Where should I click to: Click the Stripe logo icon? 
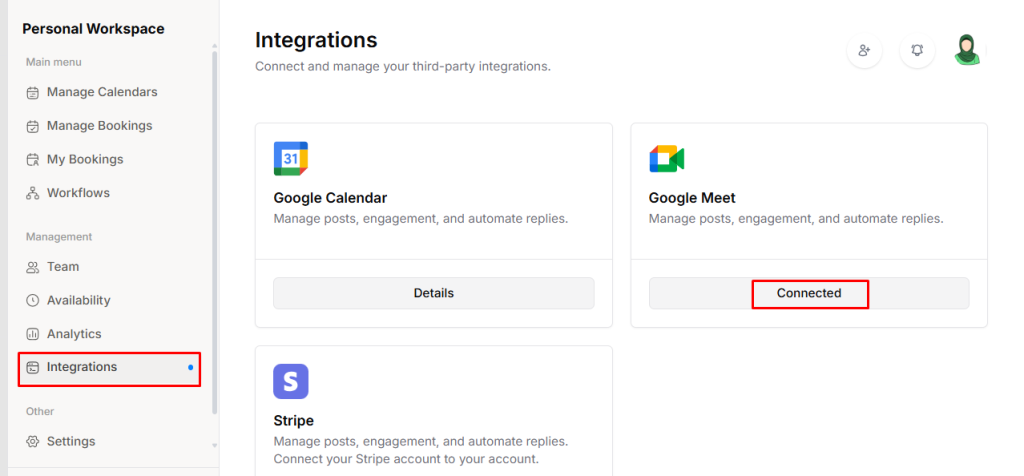[291, 381]
